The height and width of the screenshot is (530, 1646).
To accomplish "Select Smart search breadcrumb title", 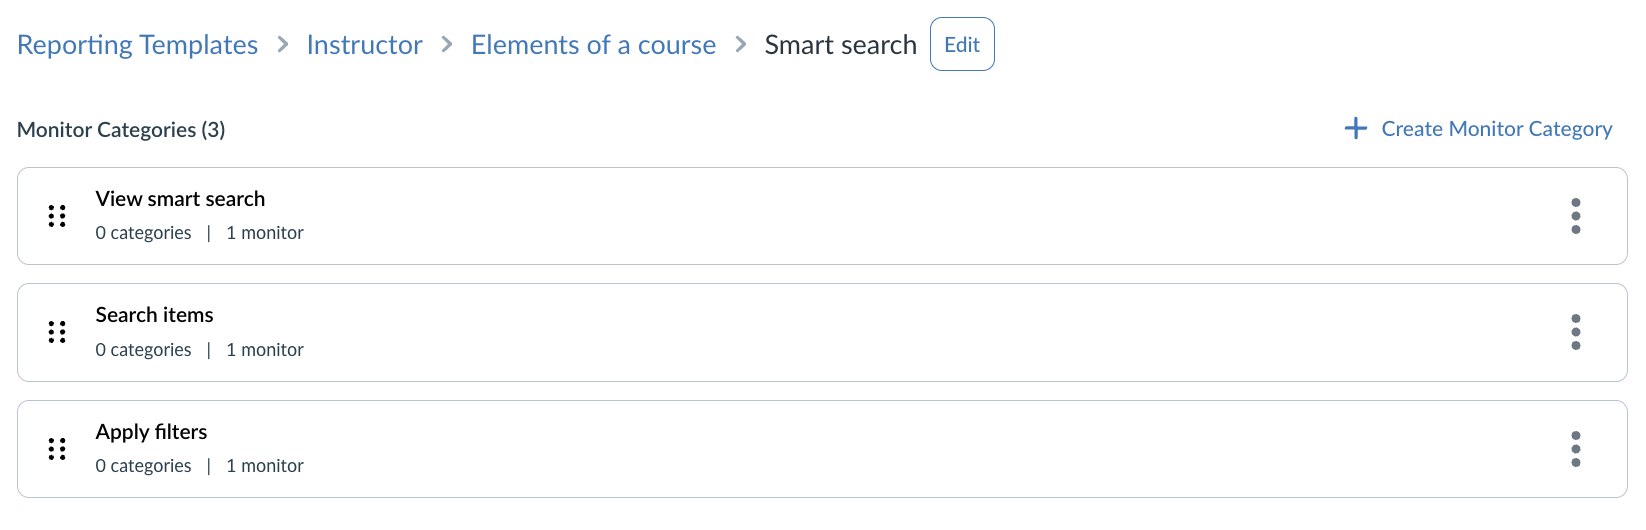I will (x=840, y=45).
